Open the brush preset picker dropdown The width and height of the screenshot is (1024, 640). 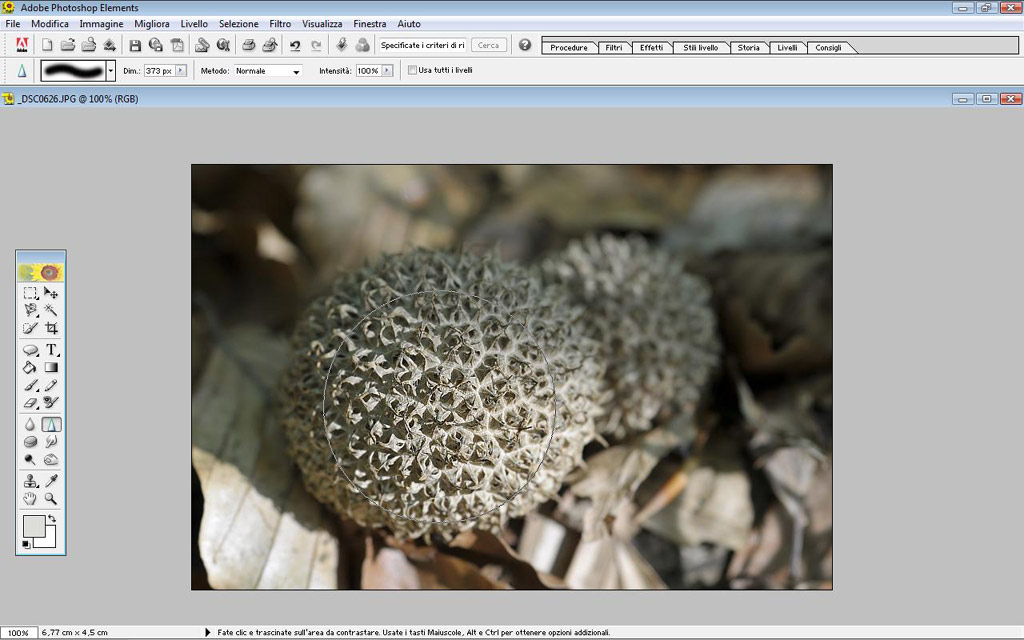pos(110,71)
